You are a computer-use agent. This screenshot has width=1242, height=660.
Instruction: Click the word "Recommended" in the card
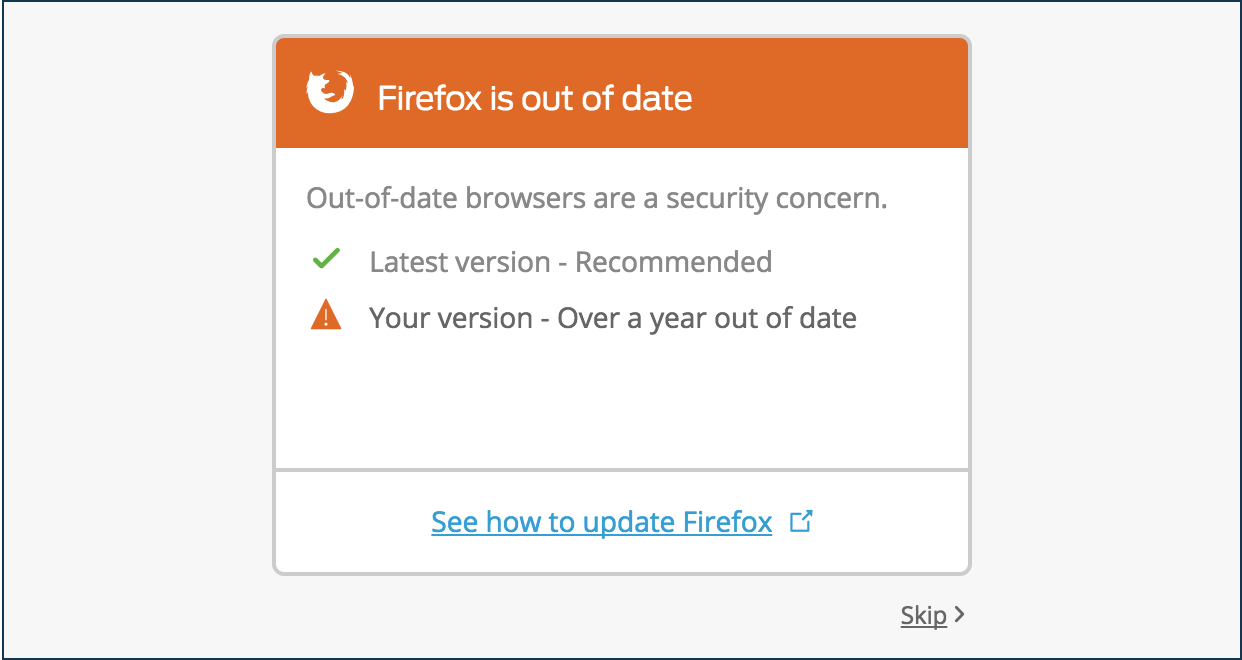click(673, 262)
